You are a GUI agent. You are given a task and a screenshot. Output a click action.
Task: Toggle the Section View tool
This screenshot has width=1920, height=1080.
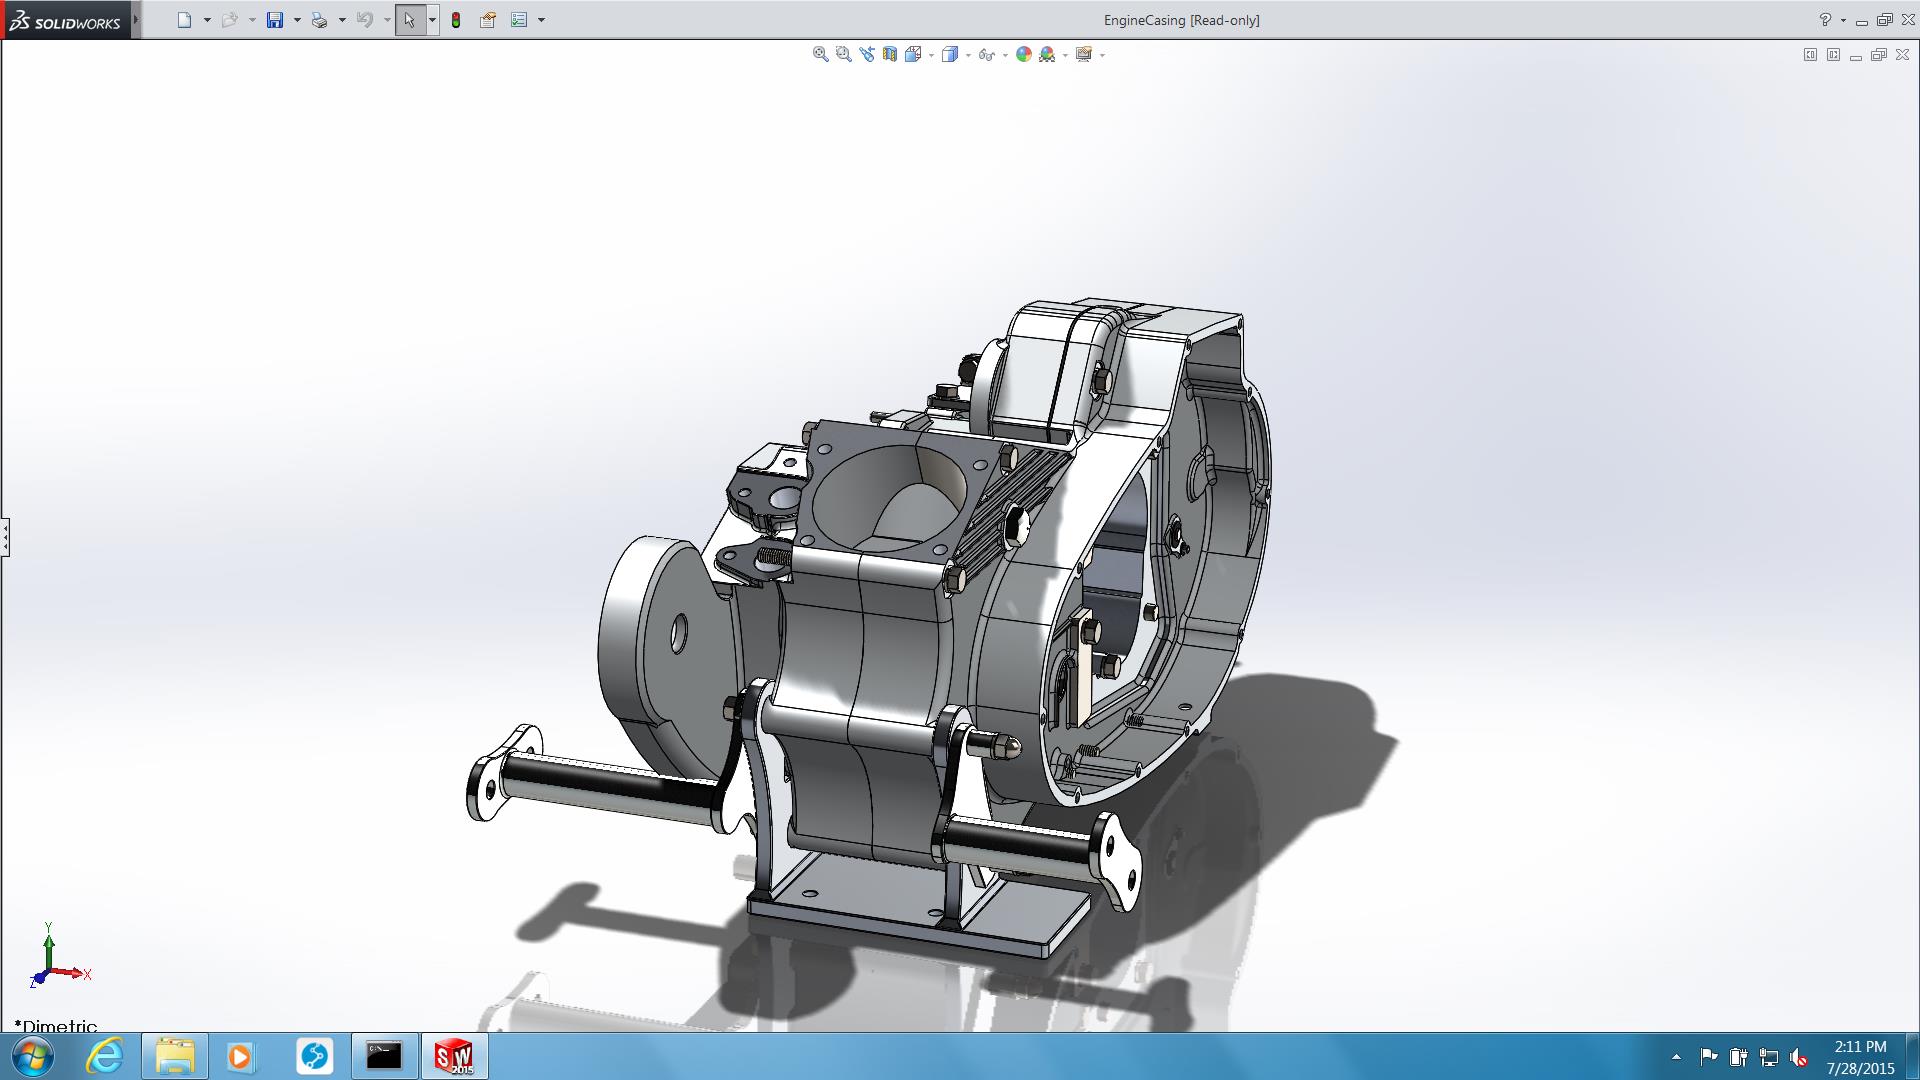tap(889, 55)
